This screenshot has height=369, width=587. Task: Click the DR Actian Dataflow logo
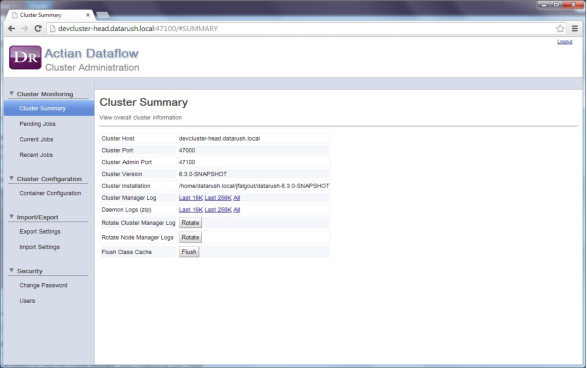click(x=25, y=57)
